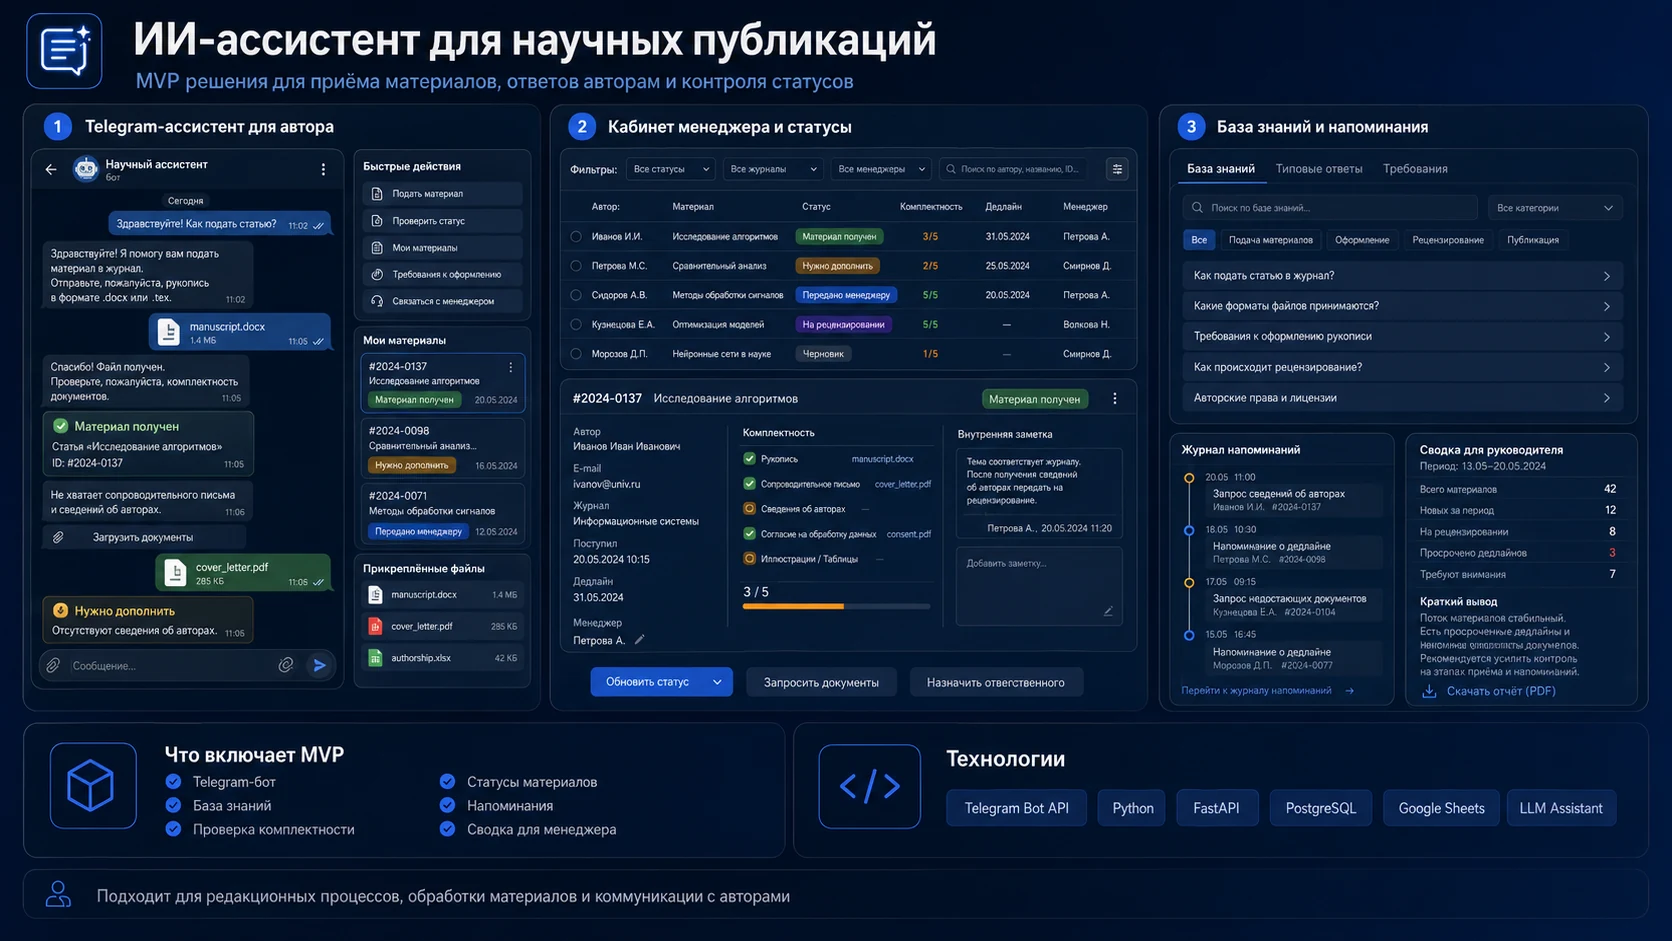
Task: Expand Какие форматы файлов принимаются?
Action: 1402,306
